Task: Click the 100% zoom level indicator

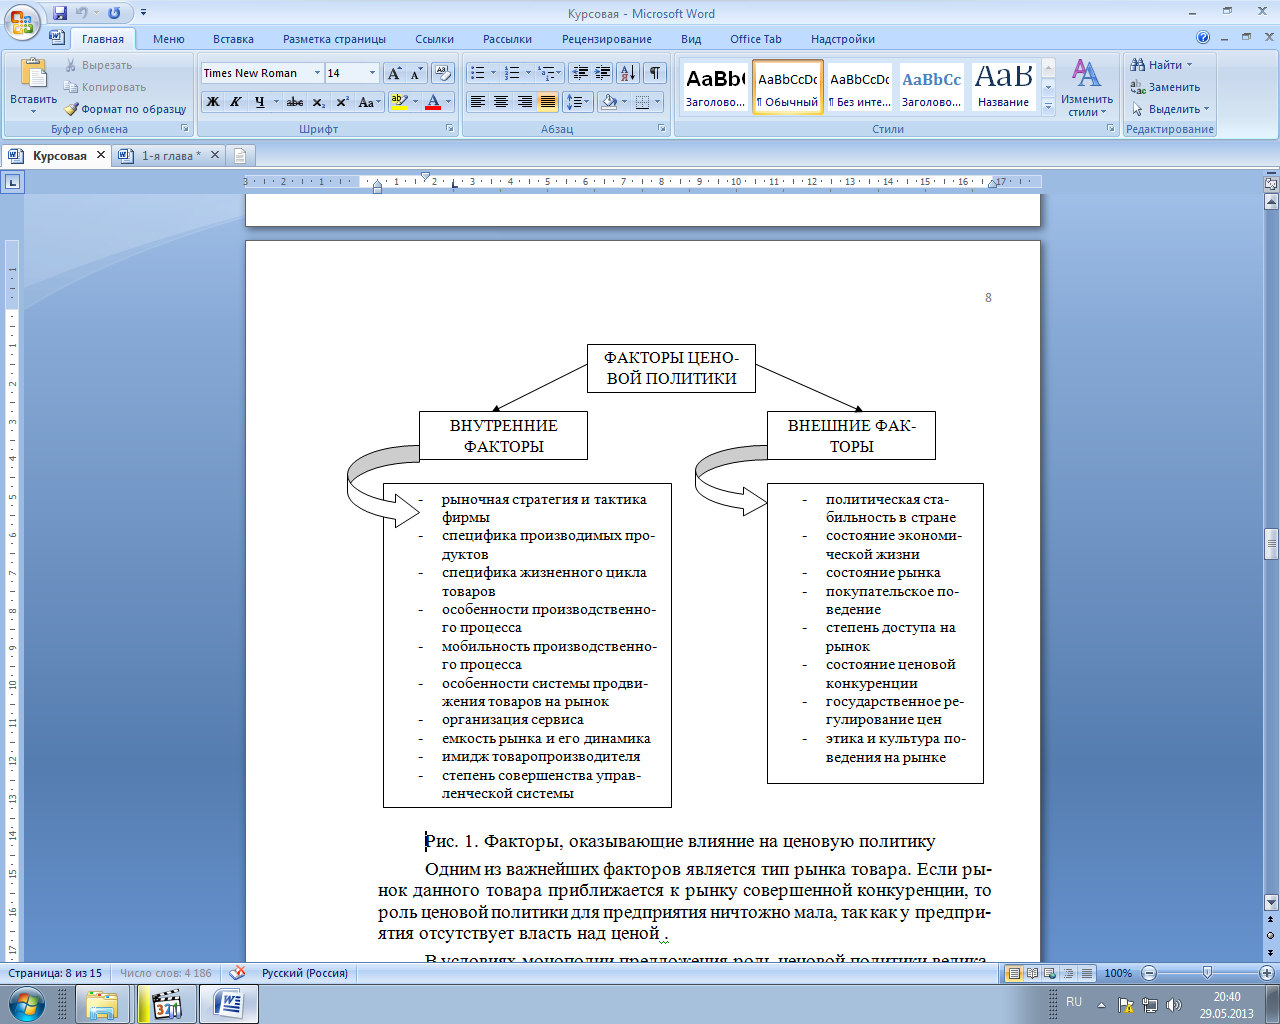Action: (1118, 973)
